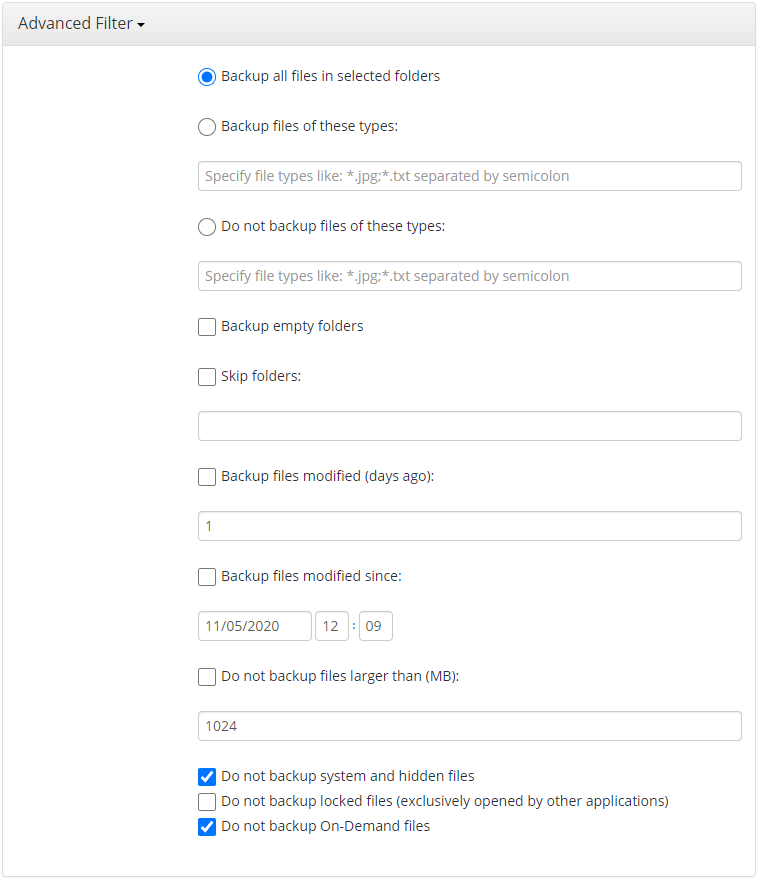Focus the include file types text field
The height and width of the screenshot is (880, 762).
point(470,176)
